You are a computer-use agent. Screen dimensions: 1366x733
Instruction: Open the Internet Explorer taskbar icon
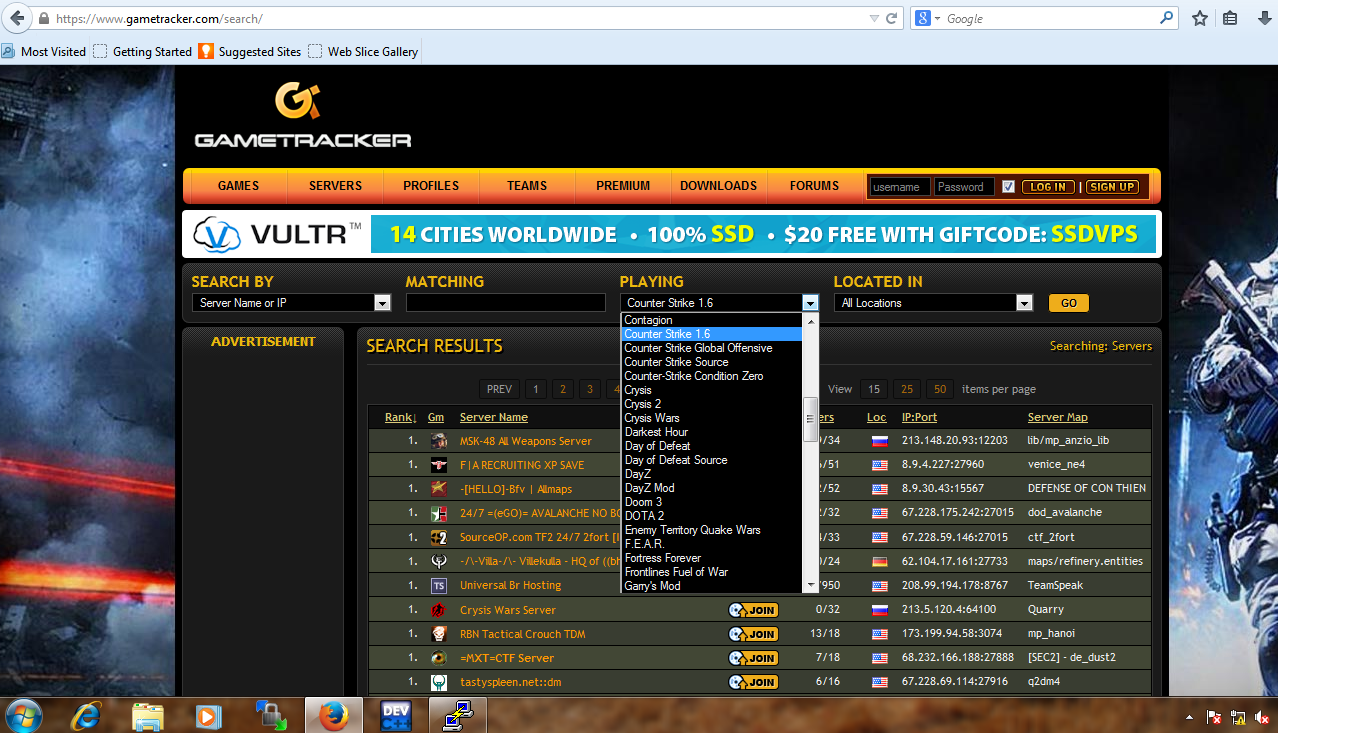pyautogui.click(x=87, y=716)
